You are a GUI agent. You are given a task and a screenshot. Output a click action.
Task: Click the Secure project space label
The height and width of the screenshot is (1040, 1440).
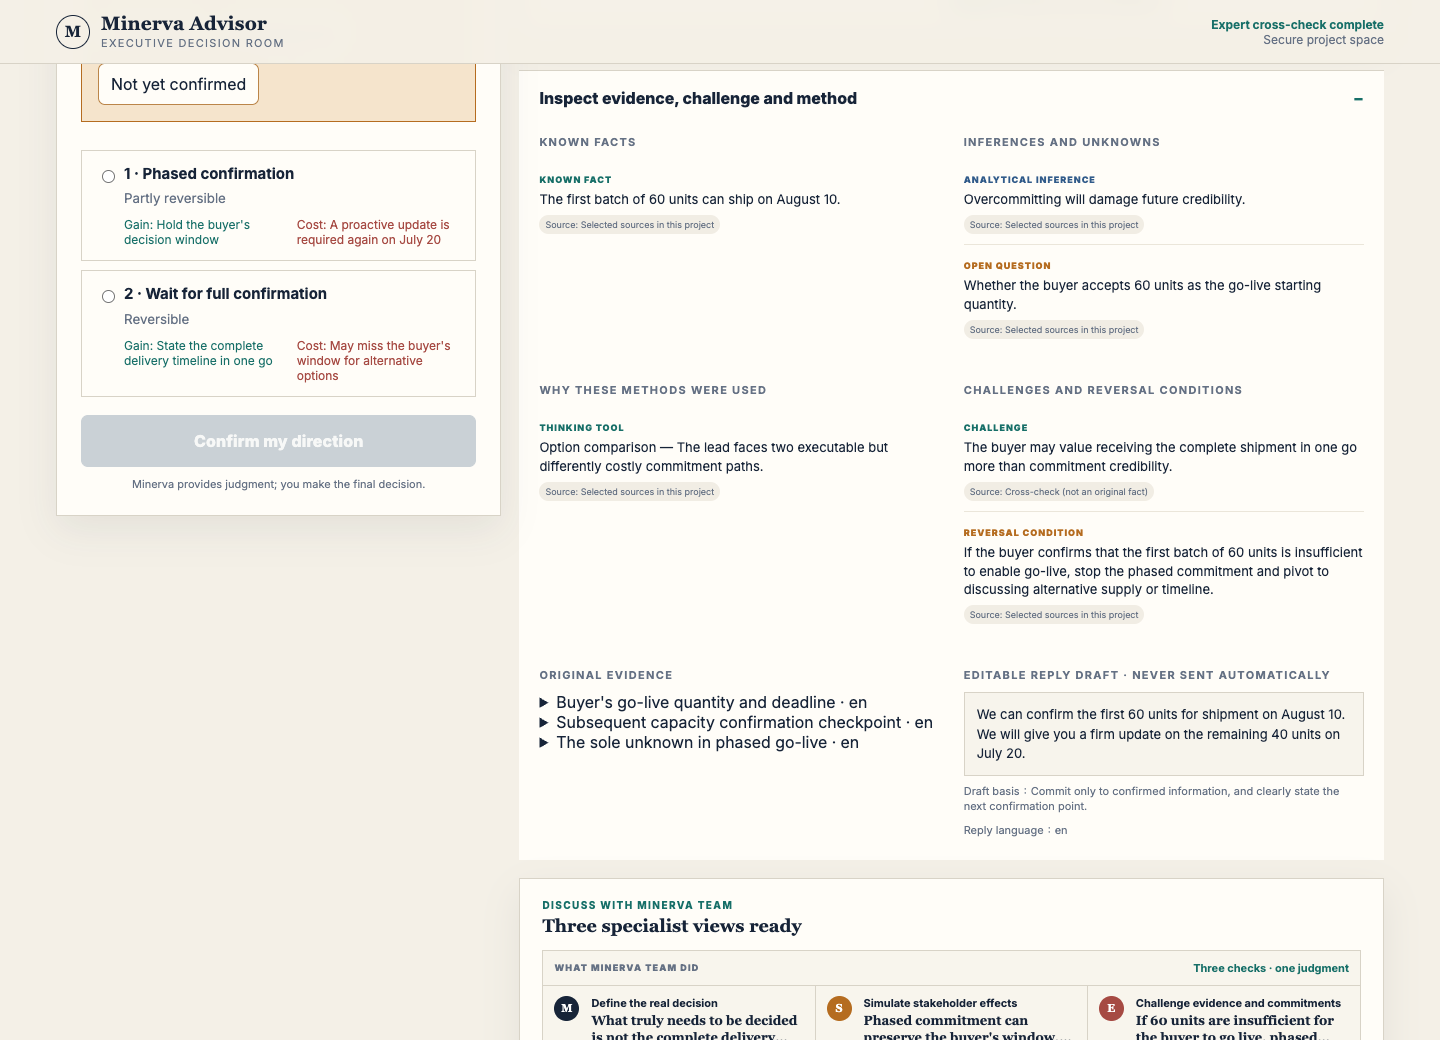pyautogui.click(x=1323, y=40)
